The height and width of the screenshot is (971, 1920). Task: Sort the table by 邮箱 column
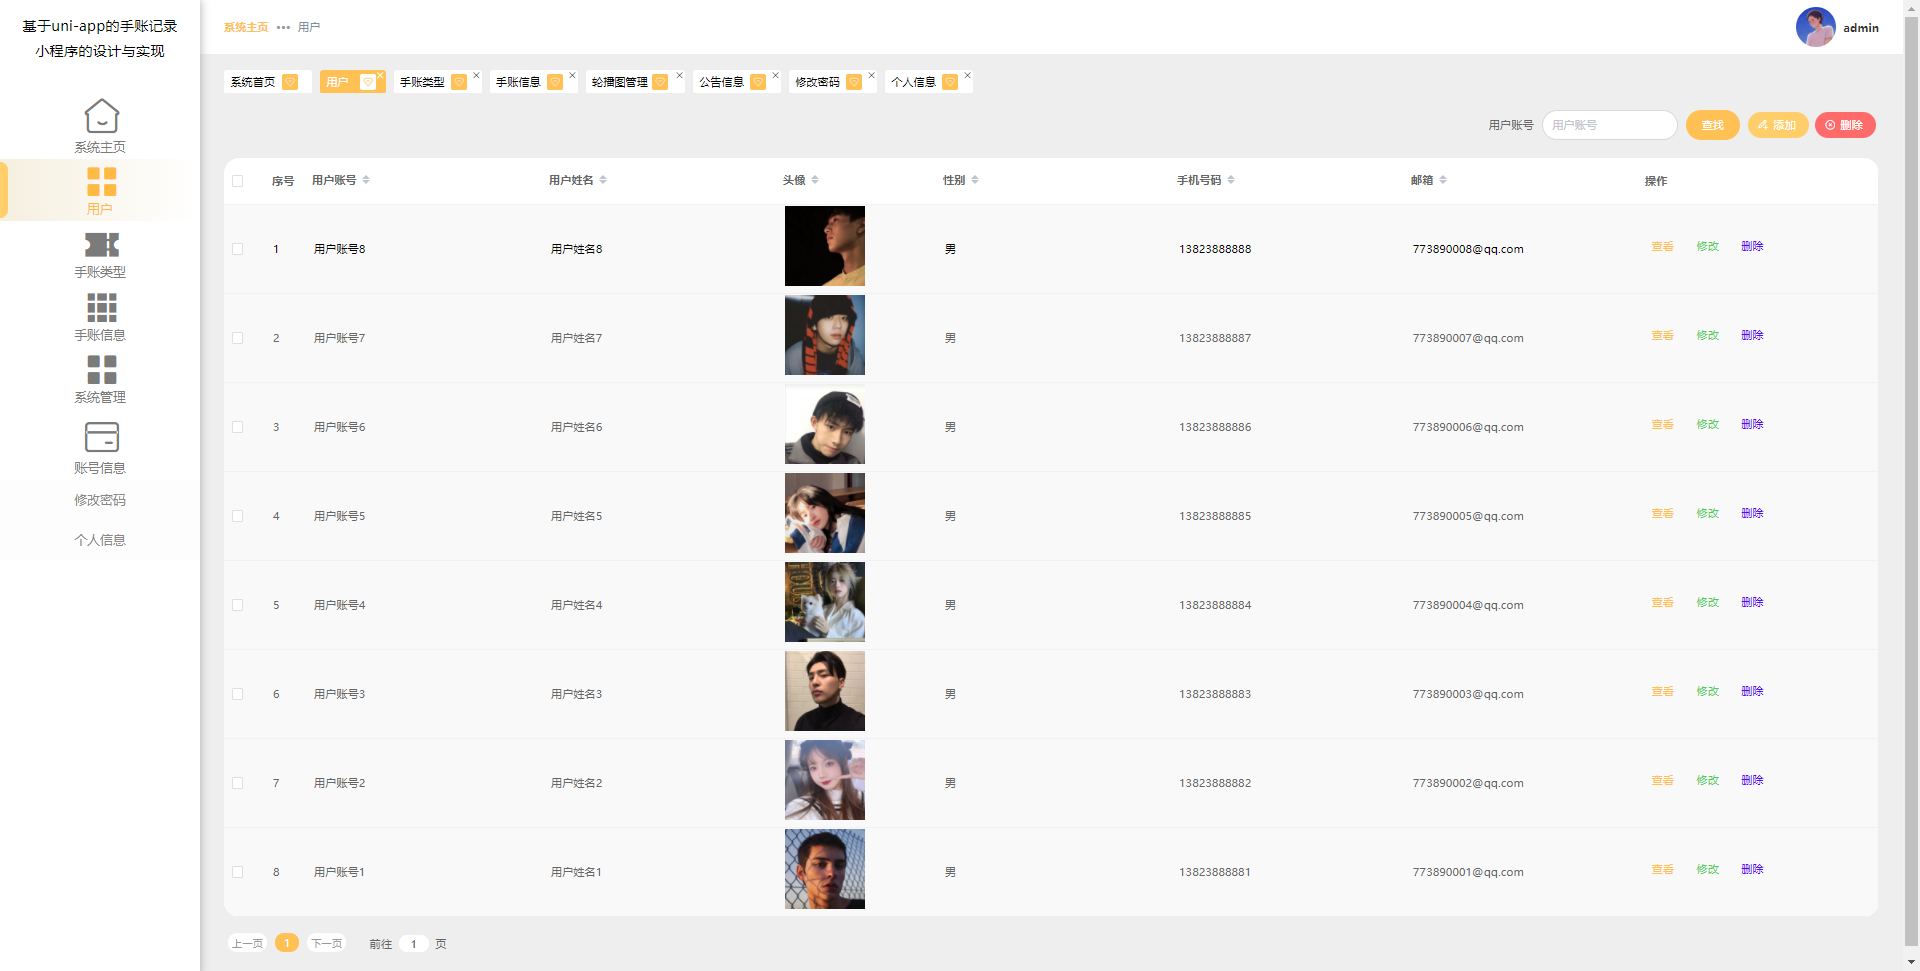pyautogui.click(x=1443, y=180)
